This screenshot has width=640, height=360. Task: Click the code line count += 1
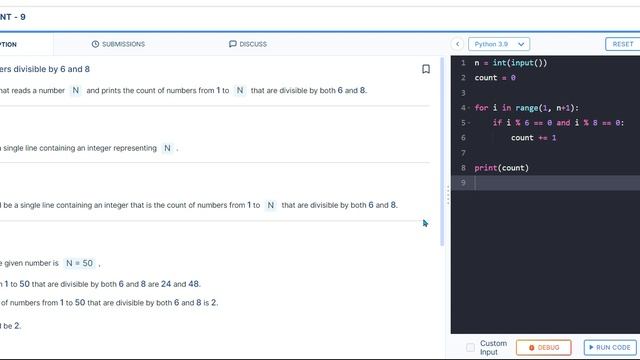point(533,138)
